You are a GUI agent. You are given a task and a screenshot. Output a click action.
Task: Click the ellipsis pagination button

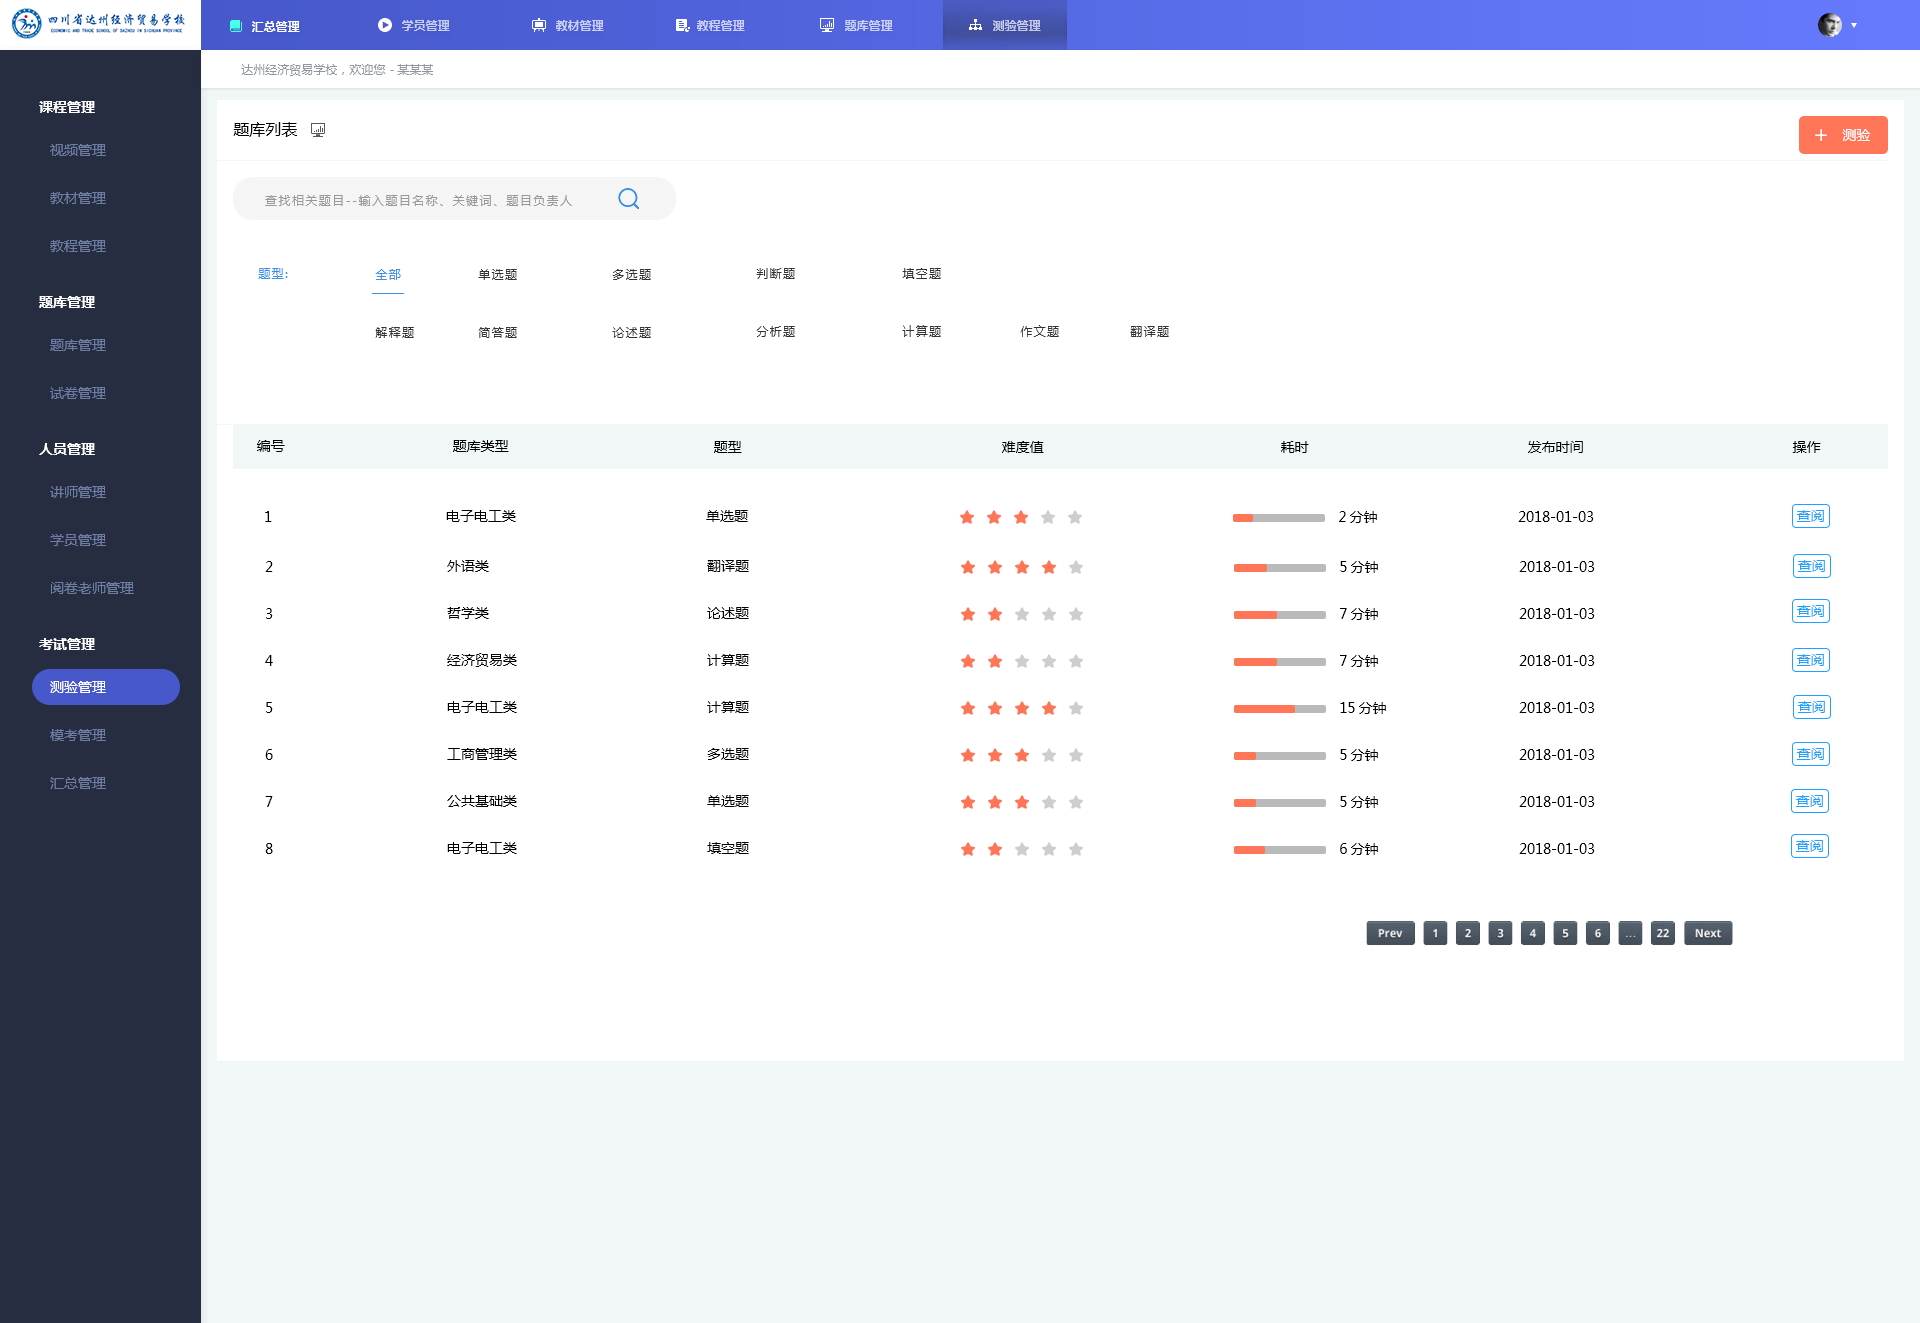click(x=1630, y=933)
